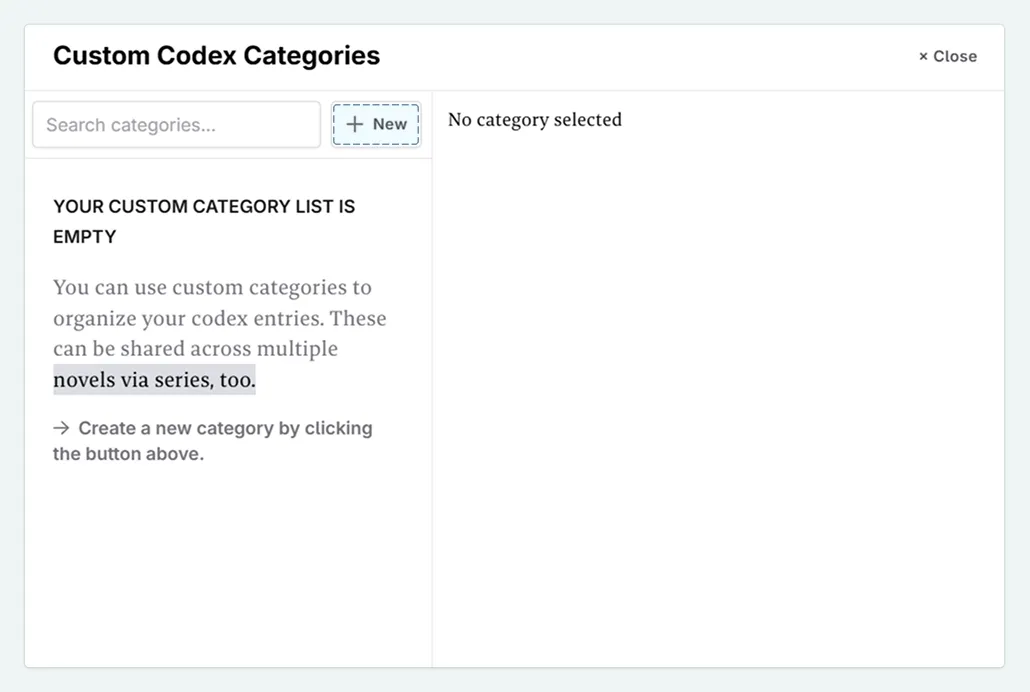Focus the Search categories input field
Screen dimensions: 1030x692
point(176,125)
